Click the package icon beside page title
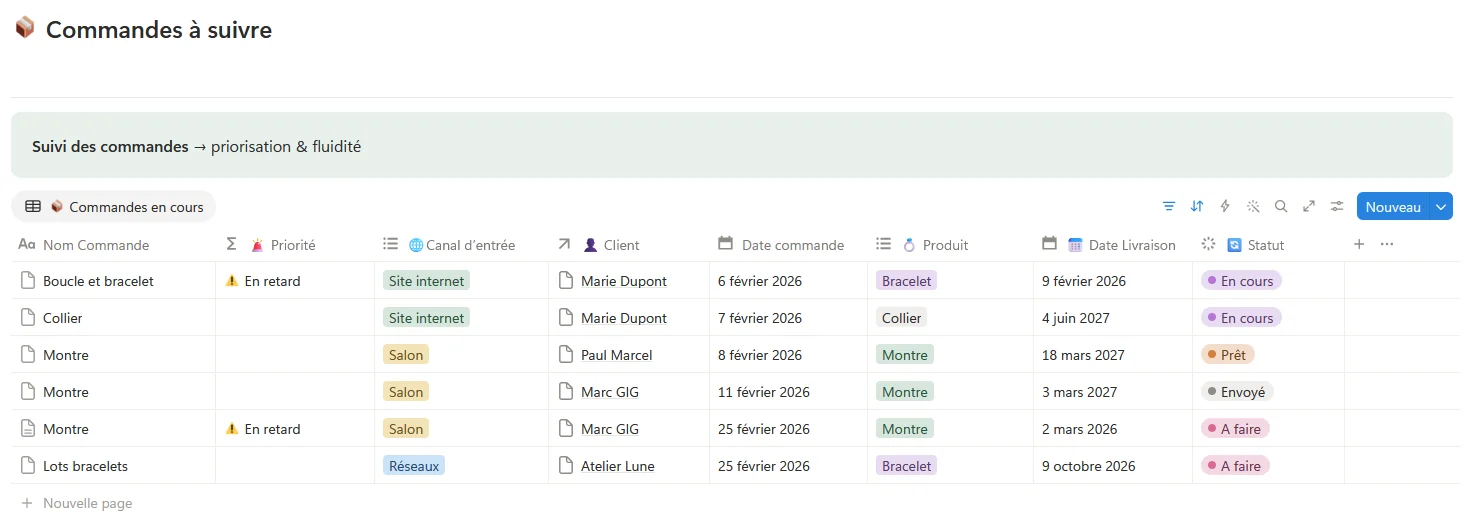Viewport: 1465px width, 525px height. (24, 28)
